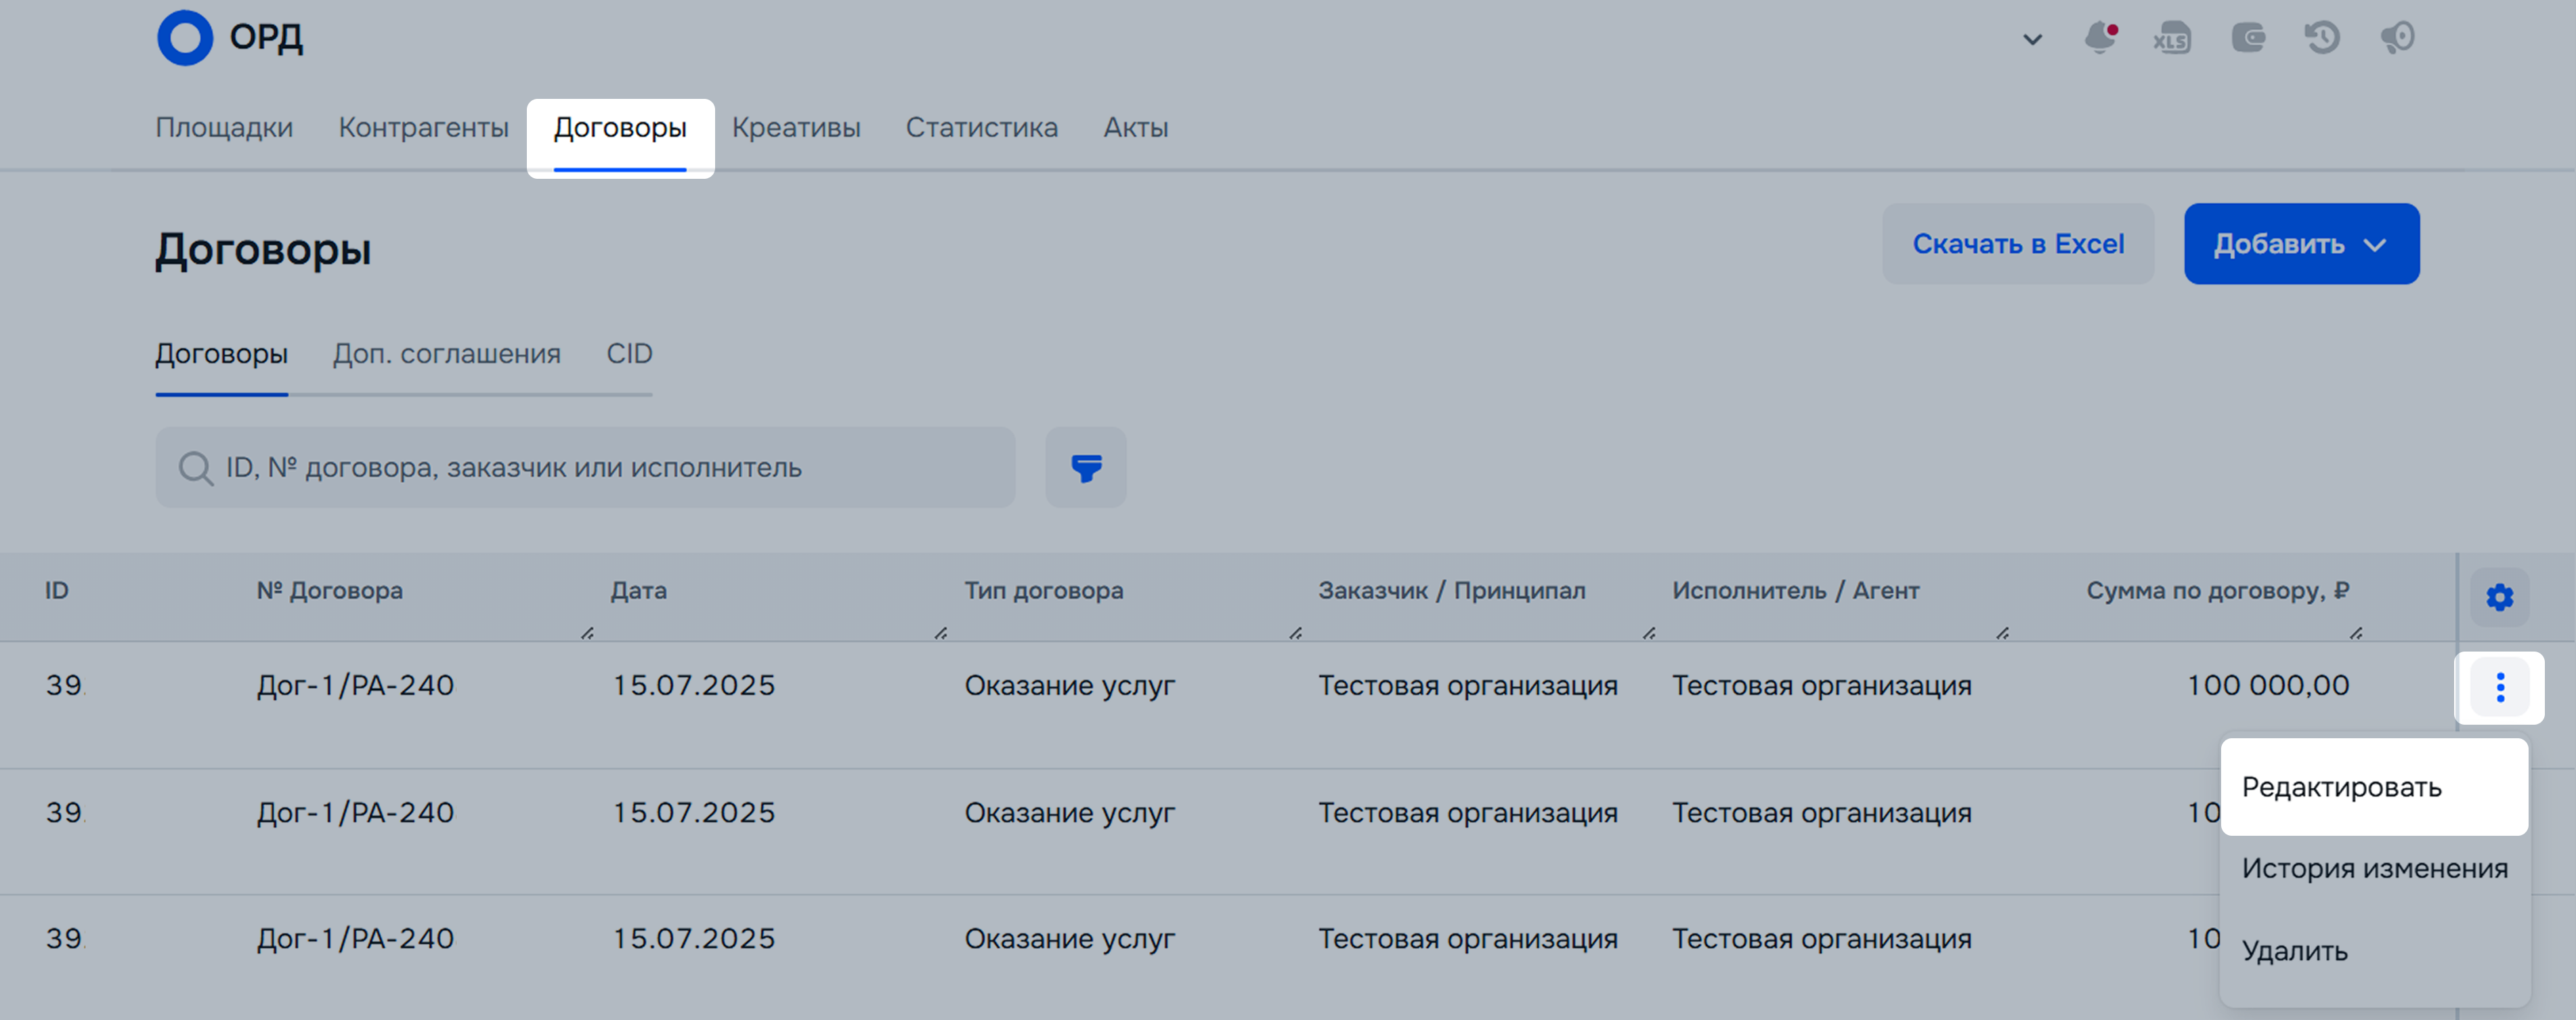Image resolution: width=2576 pixels, height=1020 pixels.
Task: Click the Сумма по договору resize handle
Action: point(2356,633)
